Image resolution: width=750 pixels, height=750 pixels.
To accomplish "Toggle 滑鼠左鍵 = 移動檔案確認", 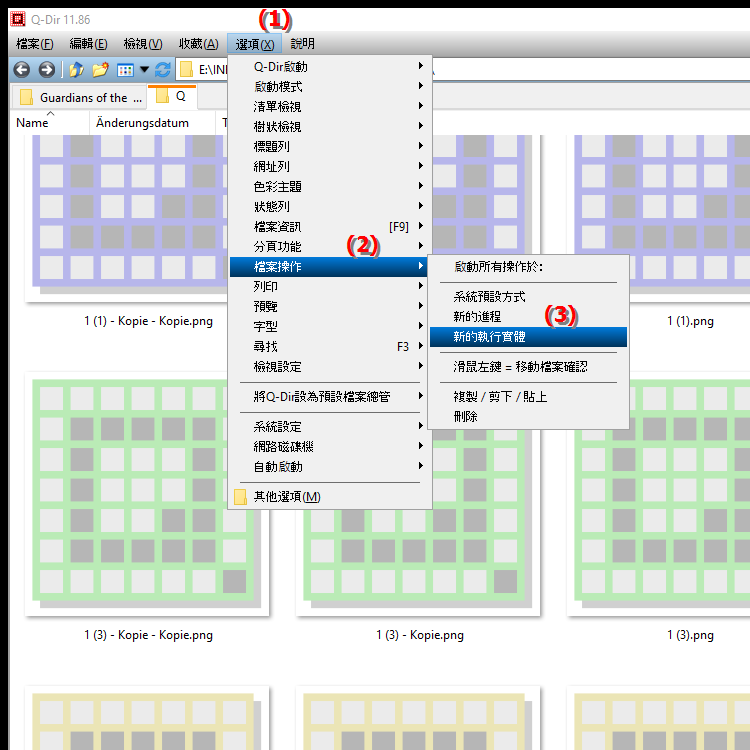I will pyautogui.click(x=528, y=367).
